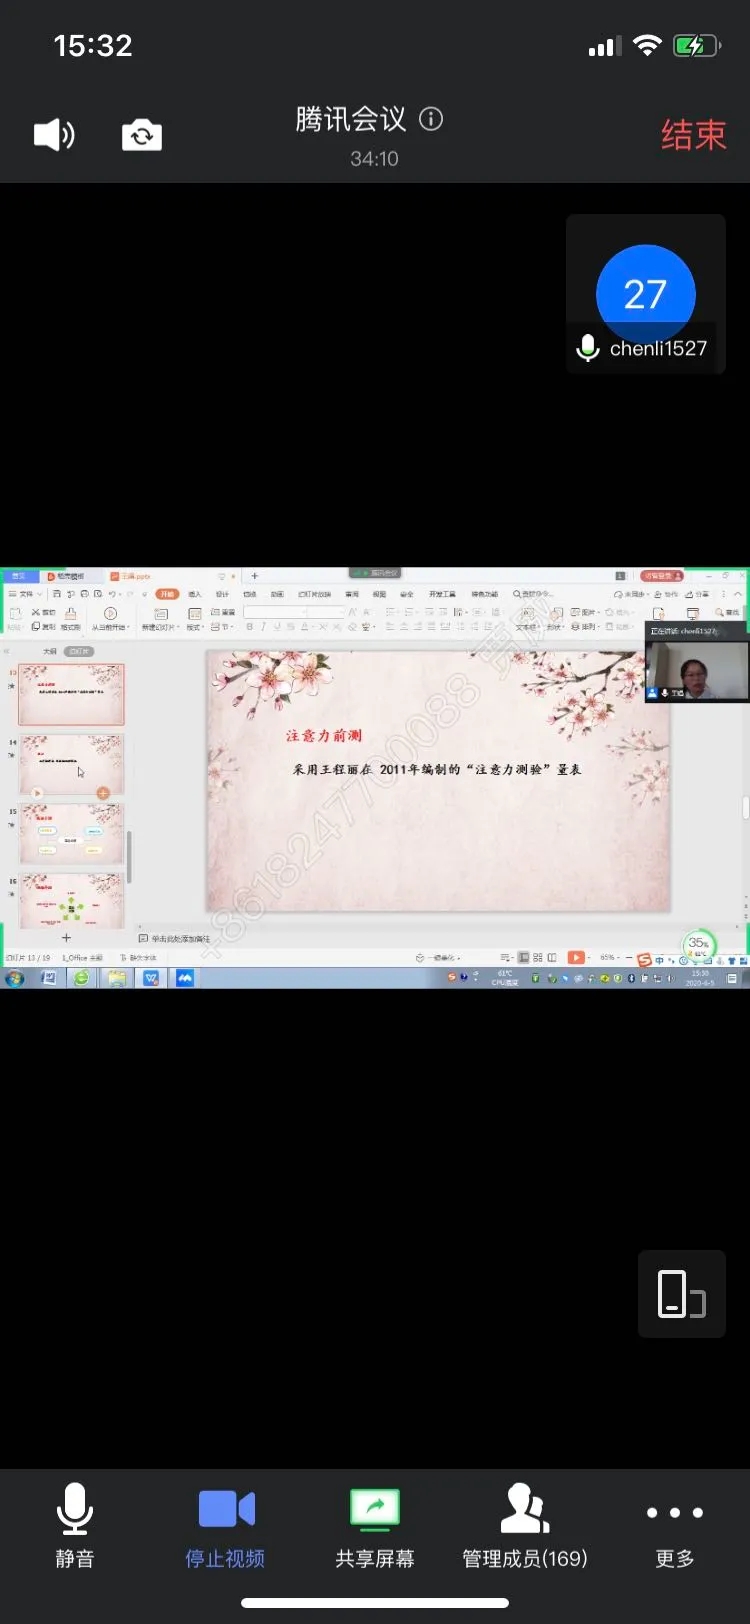
Task: Click the Windows Start button
Action: pos(15,978)
